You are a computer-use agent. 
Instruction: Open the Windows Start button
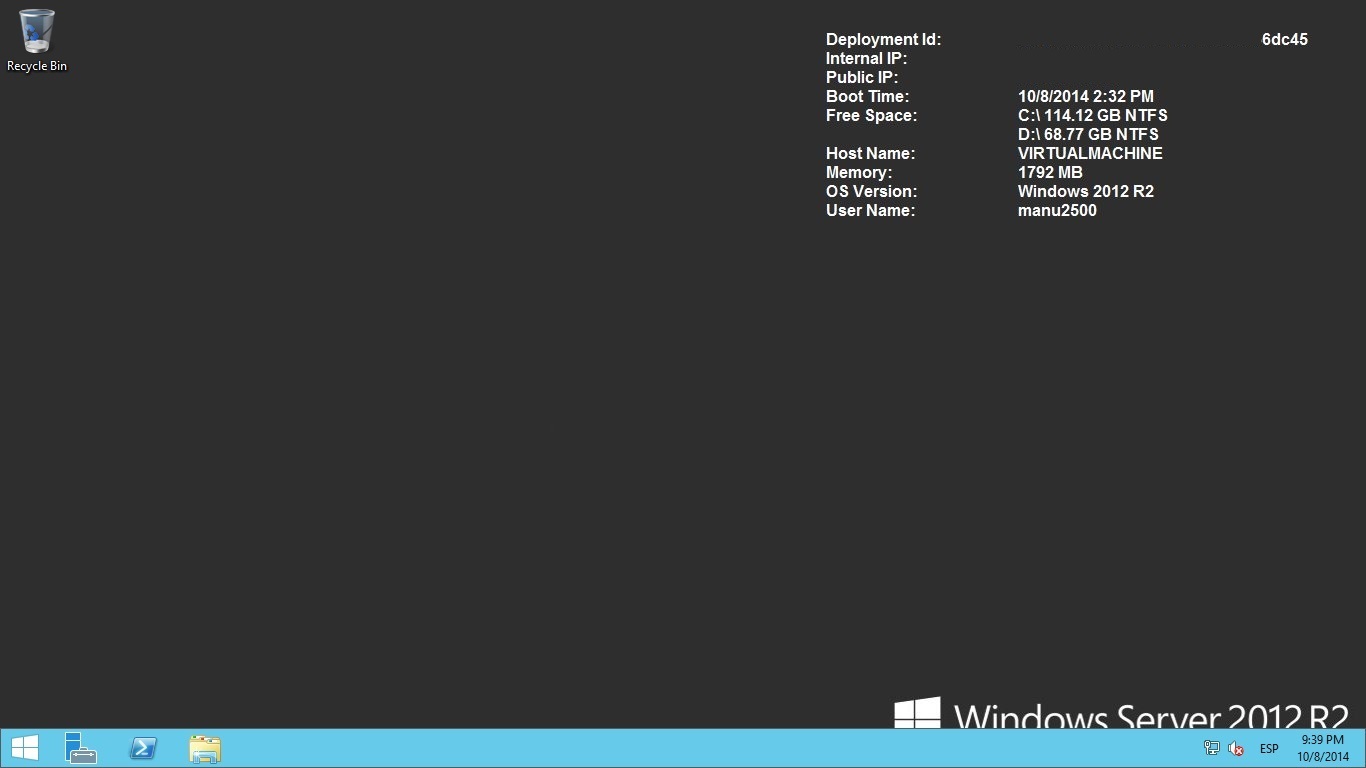coord(24,748)
